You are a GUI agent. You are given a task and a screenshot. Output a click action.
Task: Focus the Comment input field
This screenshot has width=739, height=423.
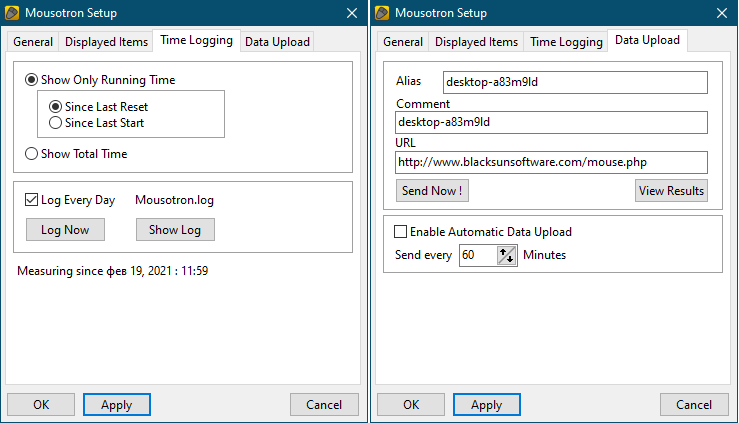[x=551, y=122]
